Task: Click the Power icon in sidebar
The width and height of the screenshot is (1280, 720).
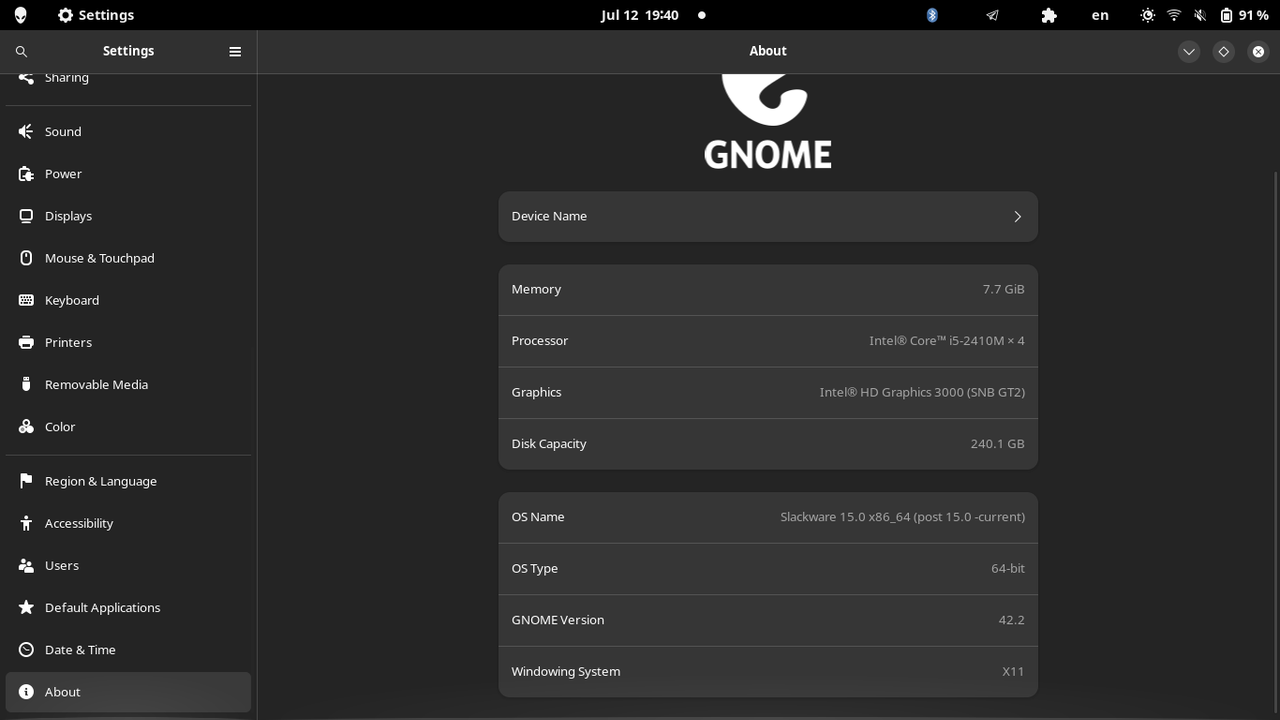Action: [26, 174]
